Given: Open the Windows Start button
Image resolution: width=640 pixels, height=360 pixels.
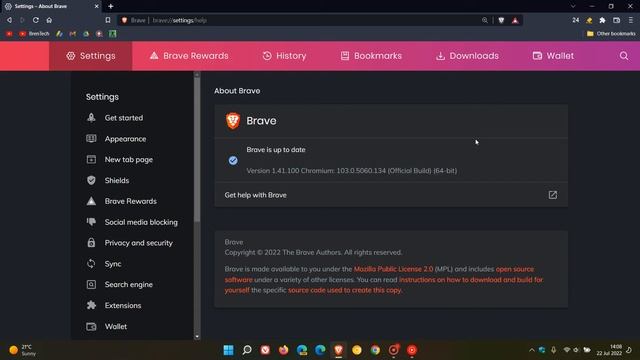Looking at the screenshot, I should (229, 350).
